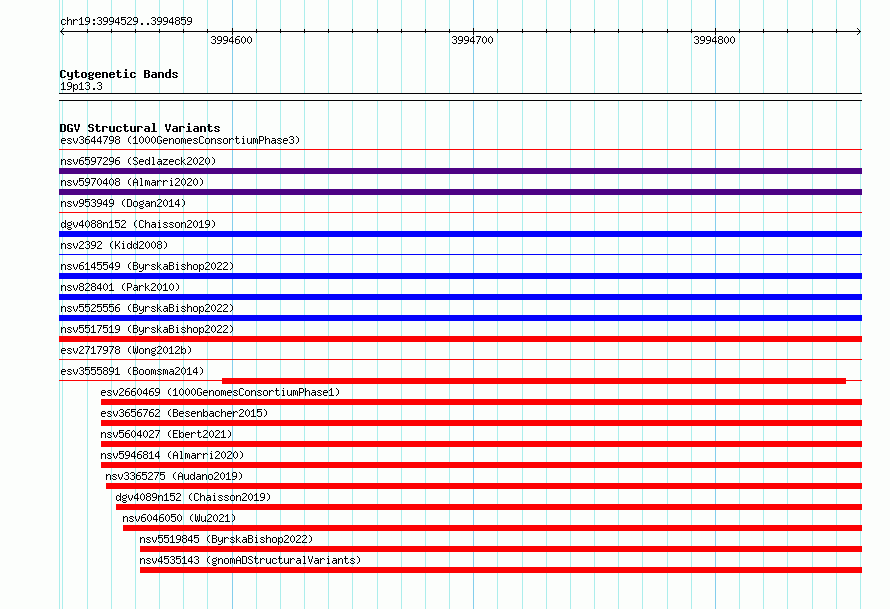
Task: Click the red bar under nsv5946814
Action: click(481, 465)
